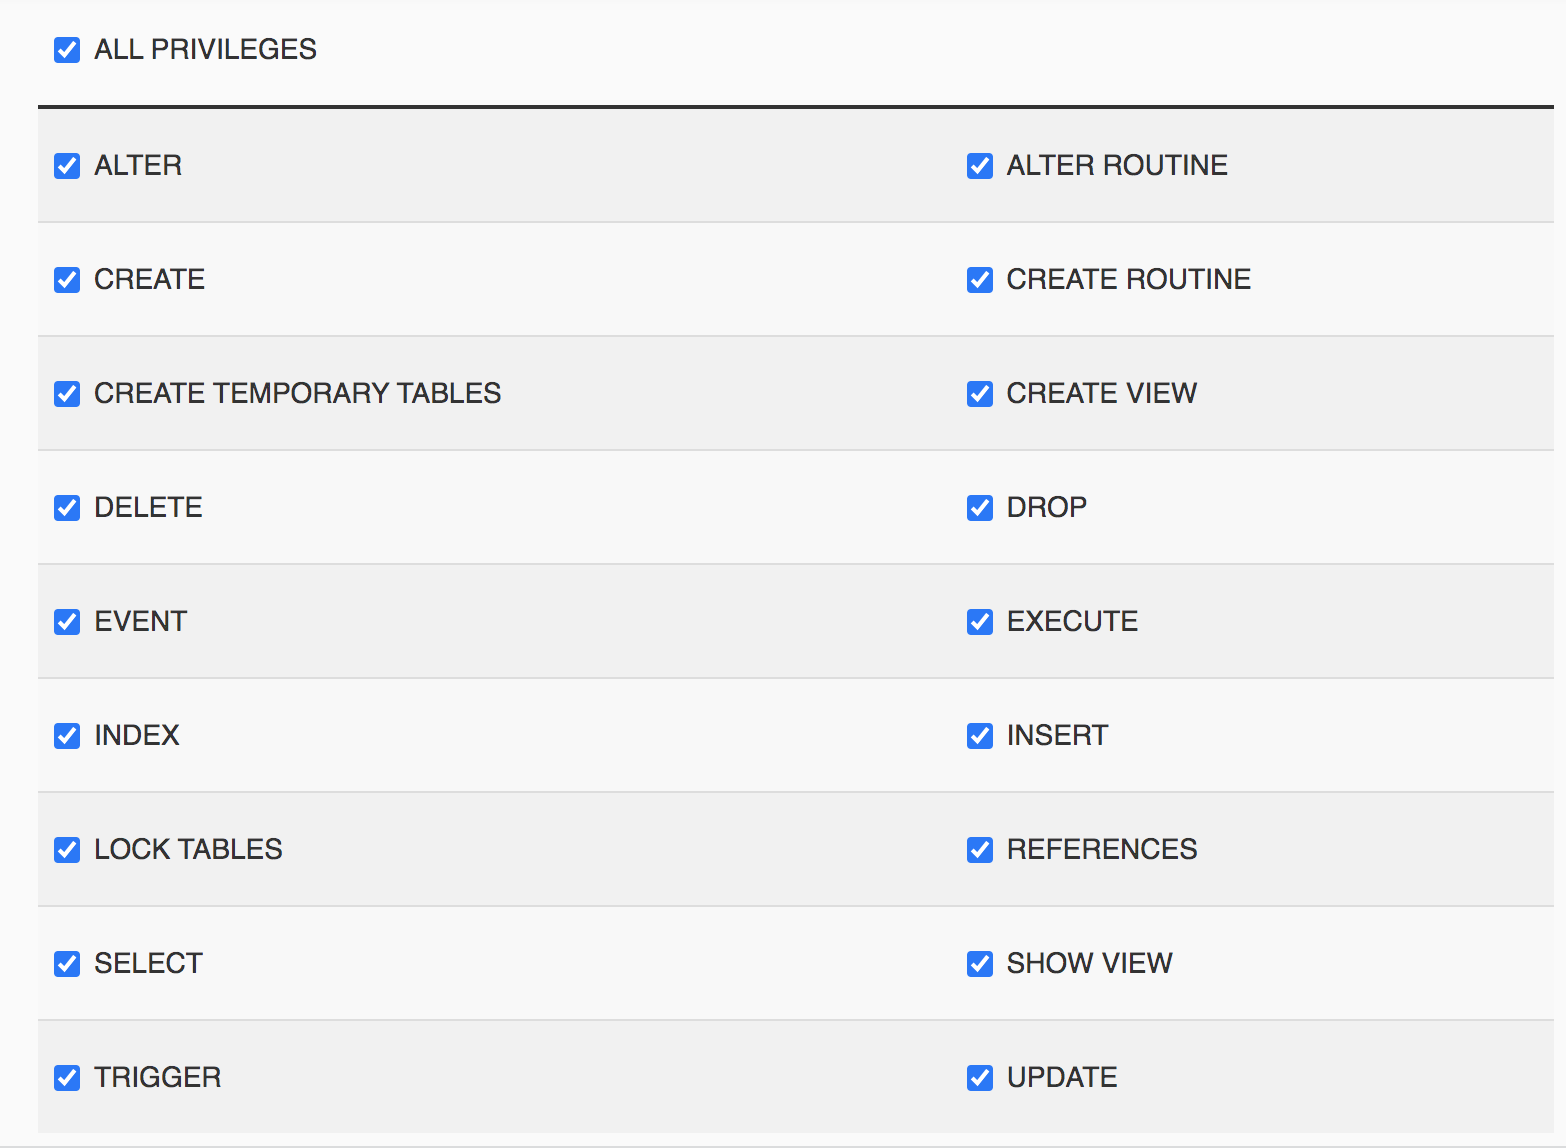Click the CREATE TEMPORARY TABLES label
Screen dimensions: 1566x1148
(x=298, y=393)
